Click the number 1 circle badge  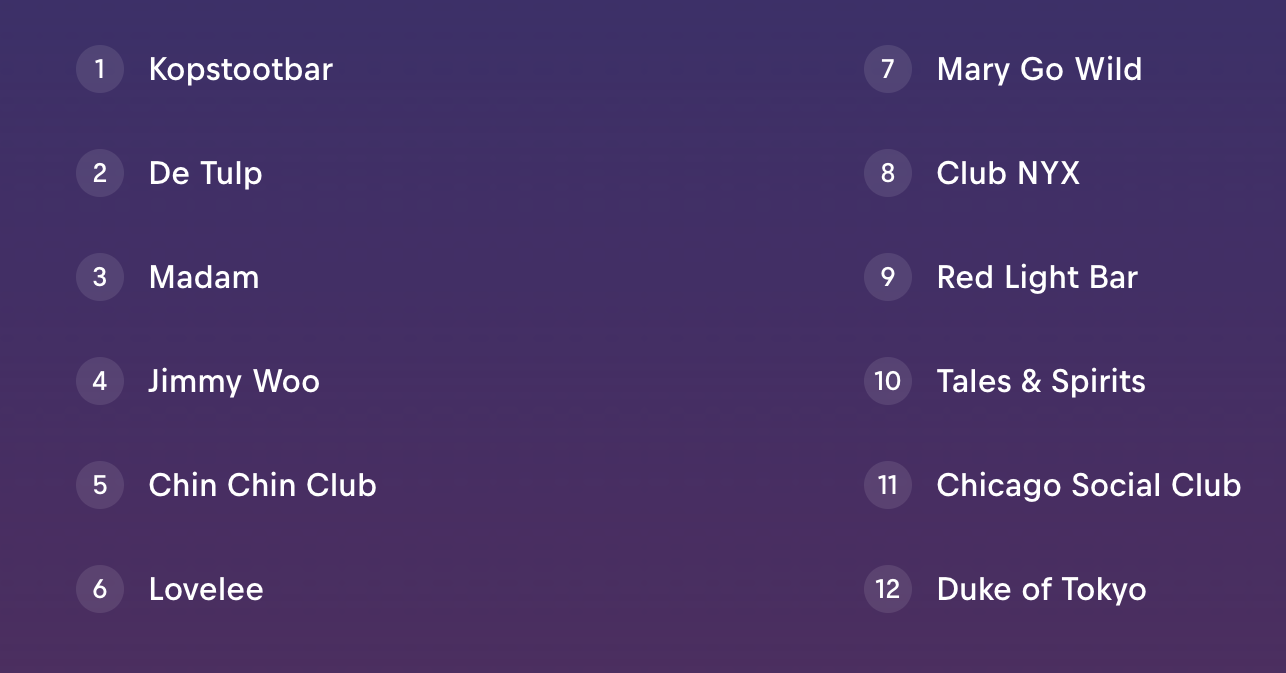(x=100, y=69)
